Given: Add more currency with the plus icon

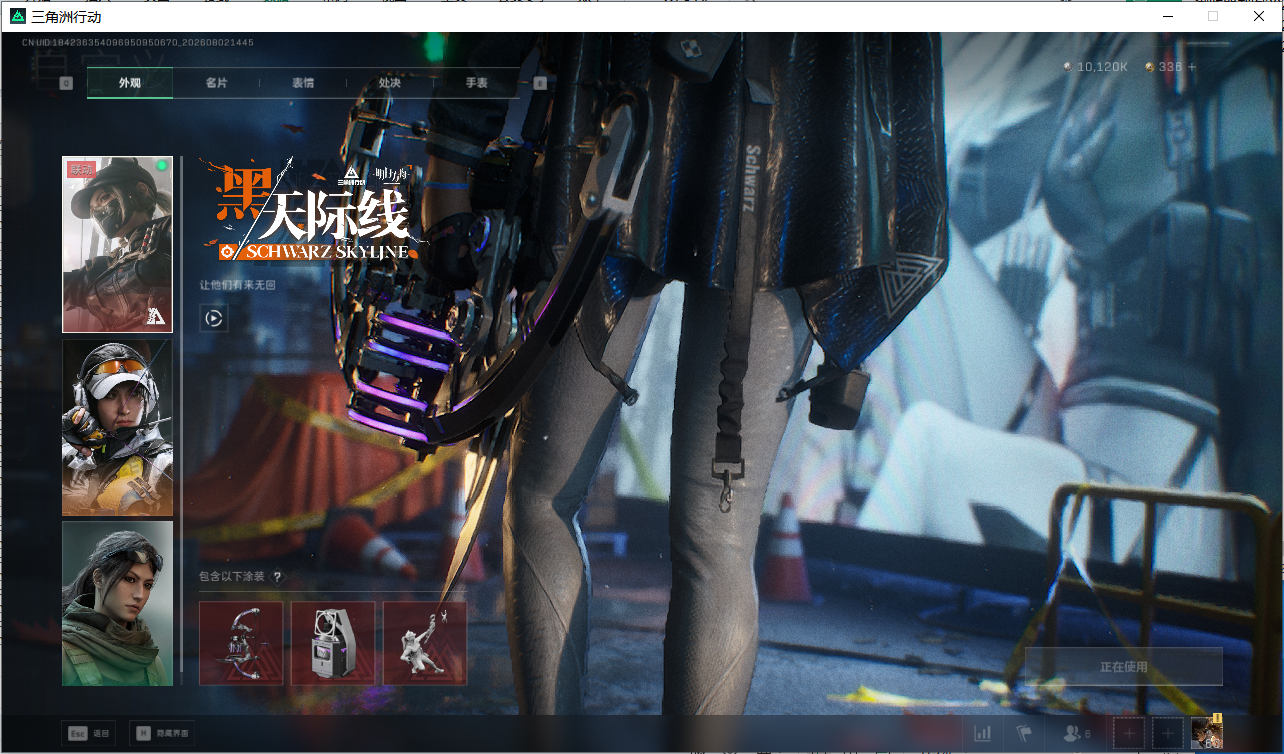Looking at the screenshot, I should click(1191, 67).
